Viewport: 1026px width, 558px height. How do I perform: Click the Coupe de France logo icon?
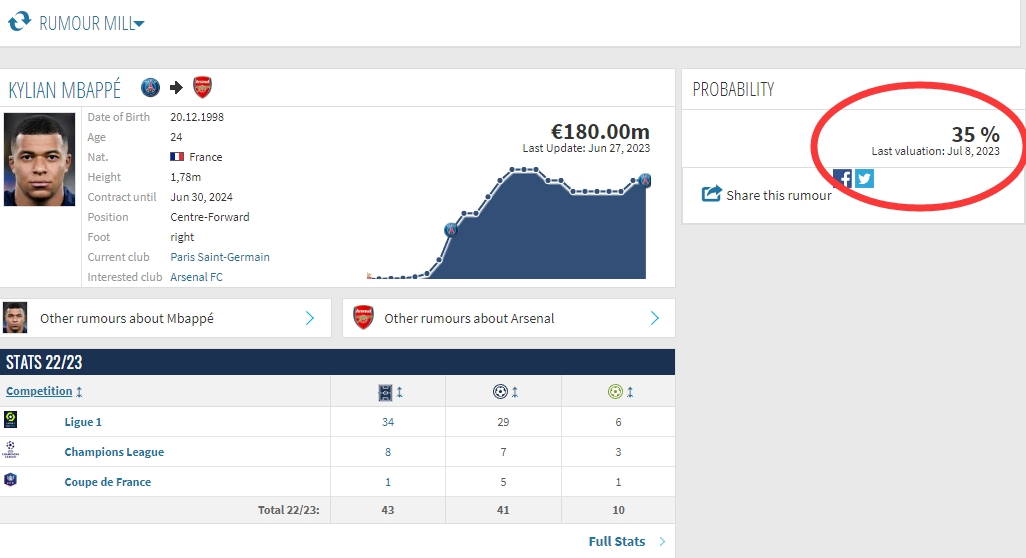[x=10, y=480]
